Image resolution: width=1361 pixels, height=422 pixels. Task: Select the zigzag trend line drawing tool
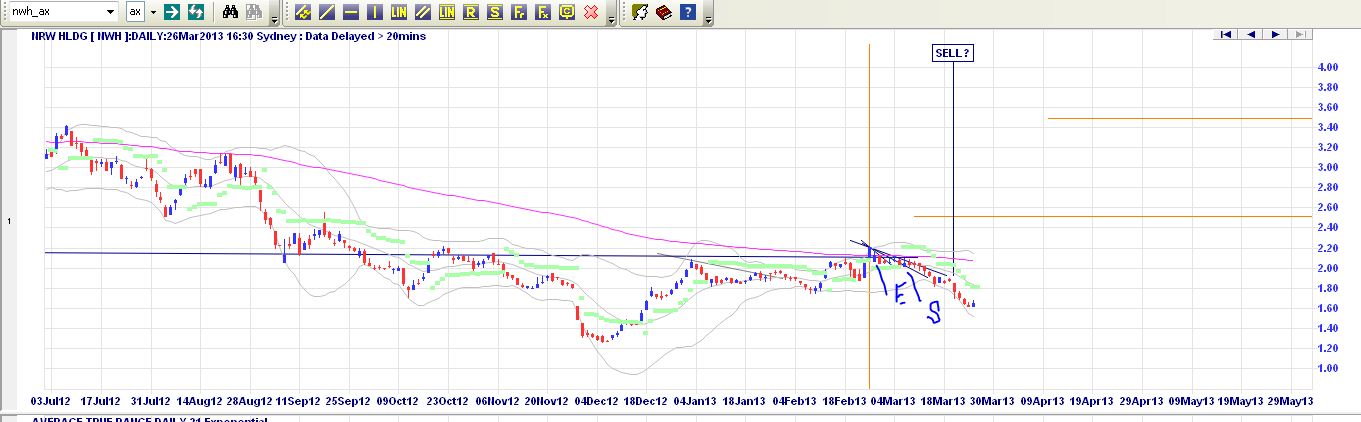(x=301, y=12)
